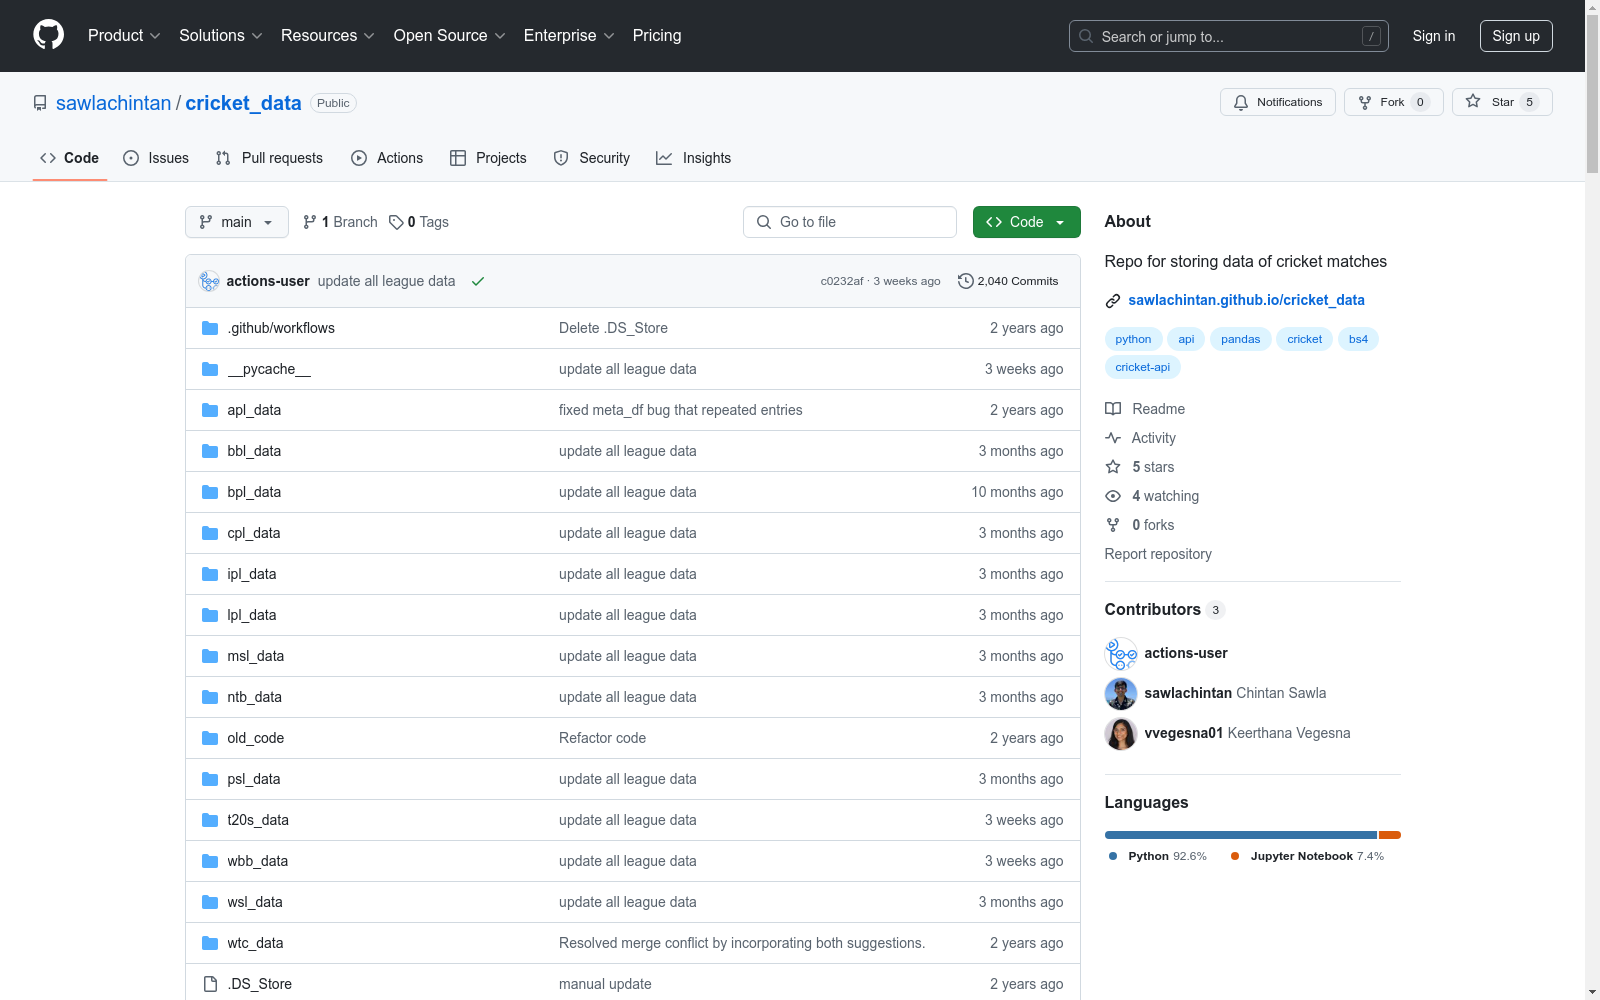Viewport: 1600px width, 1000px height.
Task: Focus the Go to file field
Action: pos(850,222)
